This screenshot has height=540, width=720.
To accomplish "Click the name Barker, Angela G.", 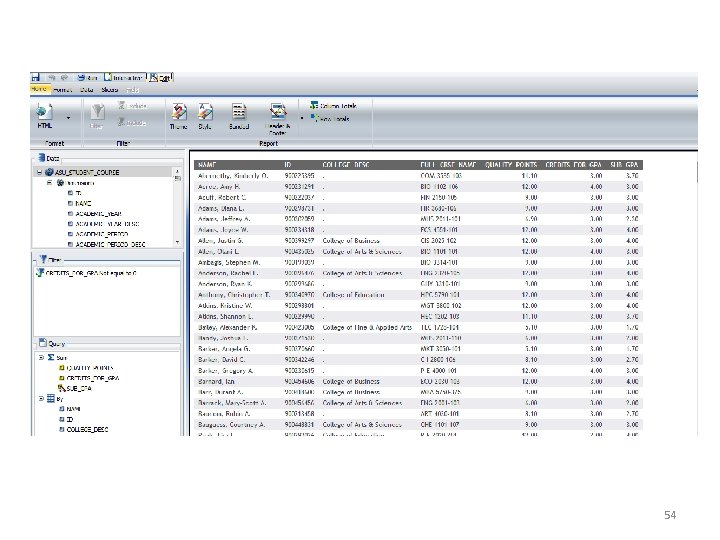I will point(224,349).
